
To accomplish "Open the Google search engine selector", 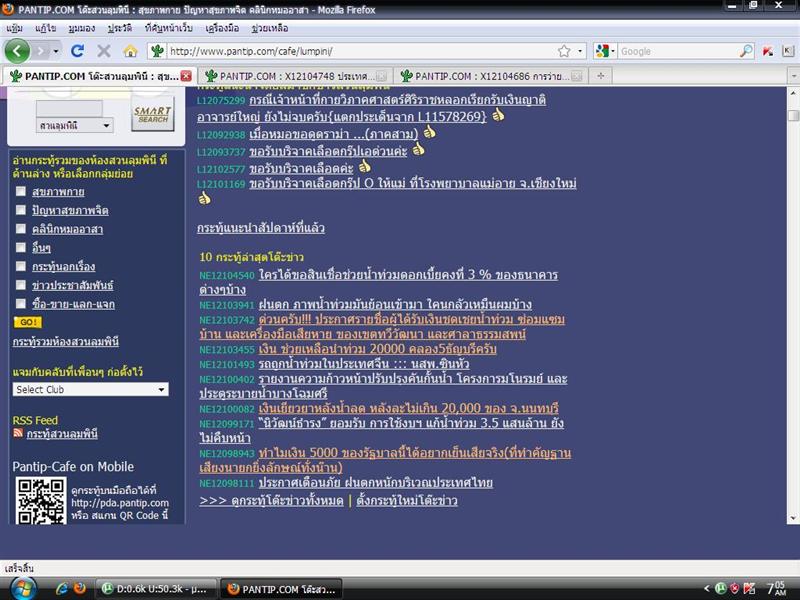I will pos(605,51).
